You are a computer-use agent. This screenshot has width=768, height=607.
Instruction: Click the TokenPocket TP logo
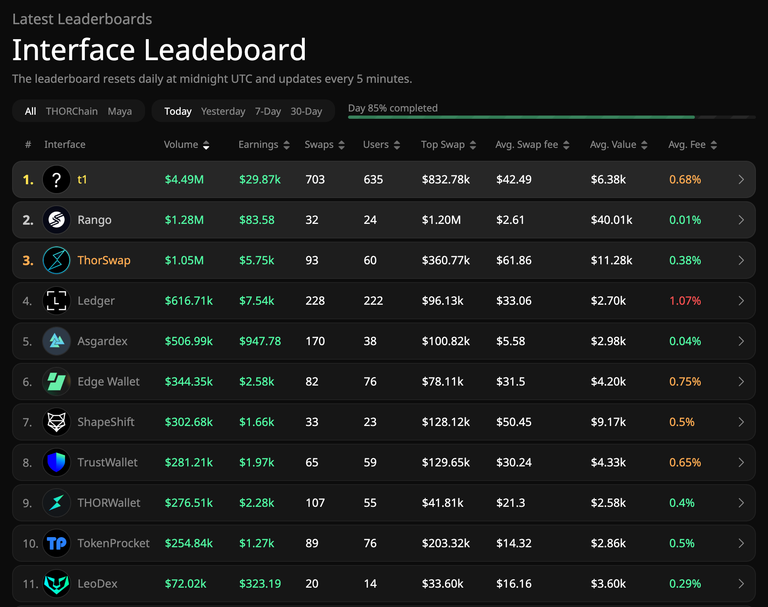56,543
